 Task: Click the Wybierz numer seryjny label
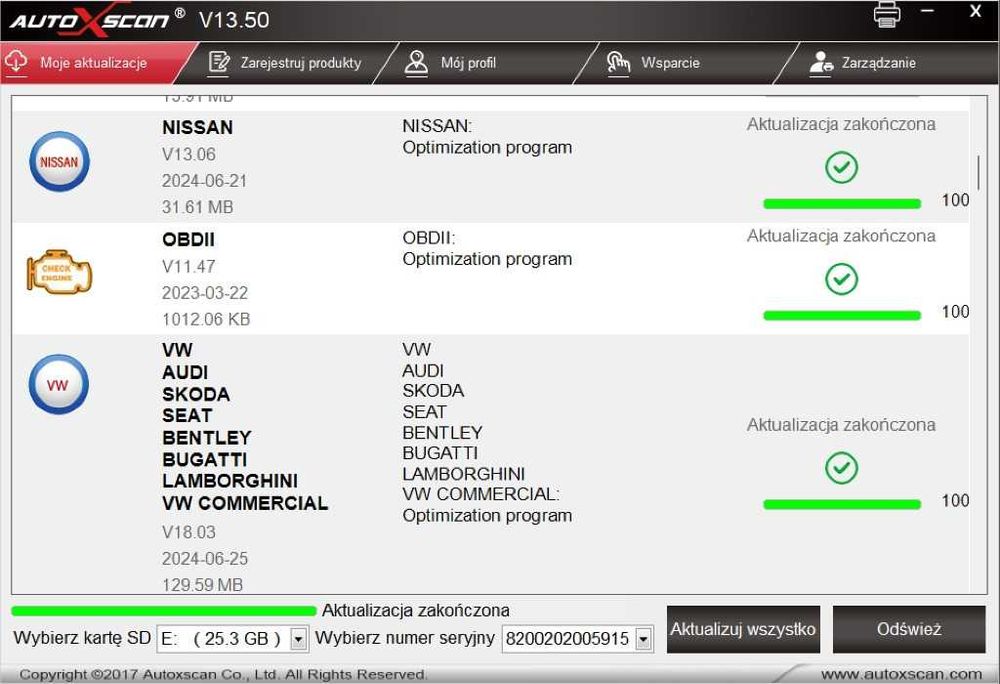tap(405, 638)
